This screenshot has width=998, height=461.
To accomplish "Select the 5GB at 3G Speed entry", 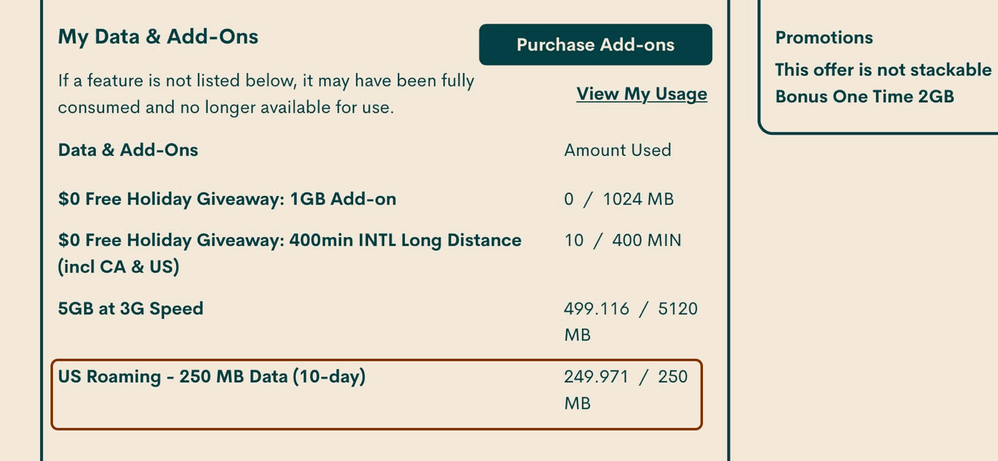I will point(130,309).
